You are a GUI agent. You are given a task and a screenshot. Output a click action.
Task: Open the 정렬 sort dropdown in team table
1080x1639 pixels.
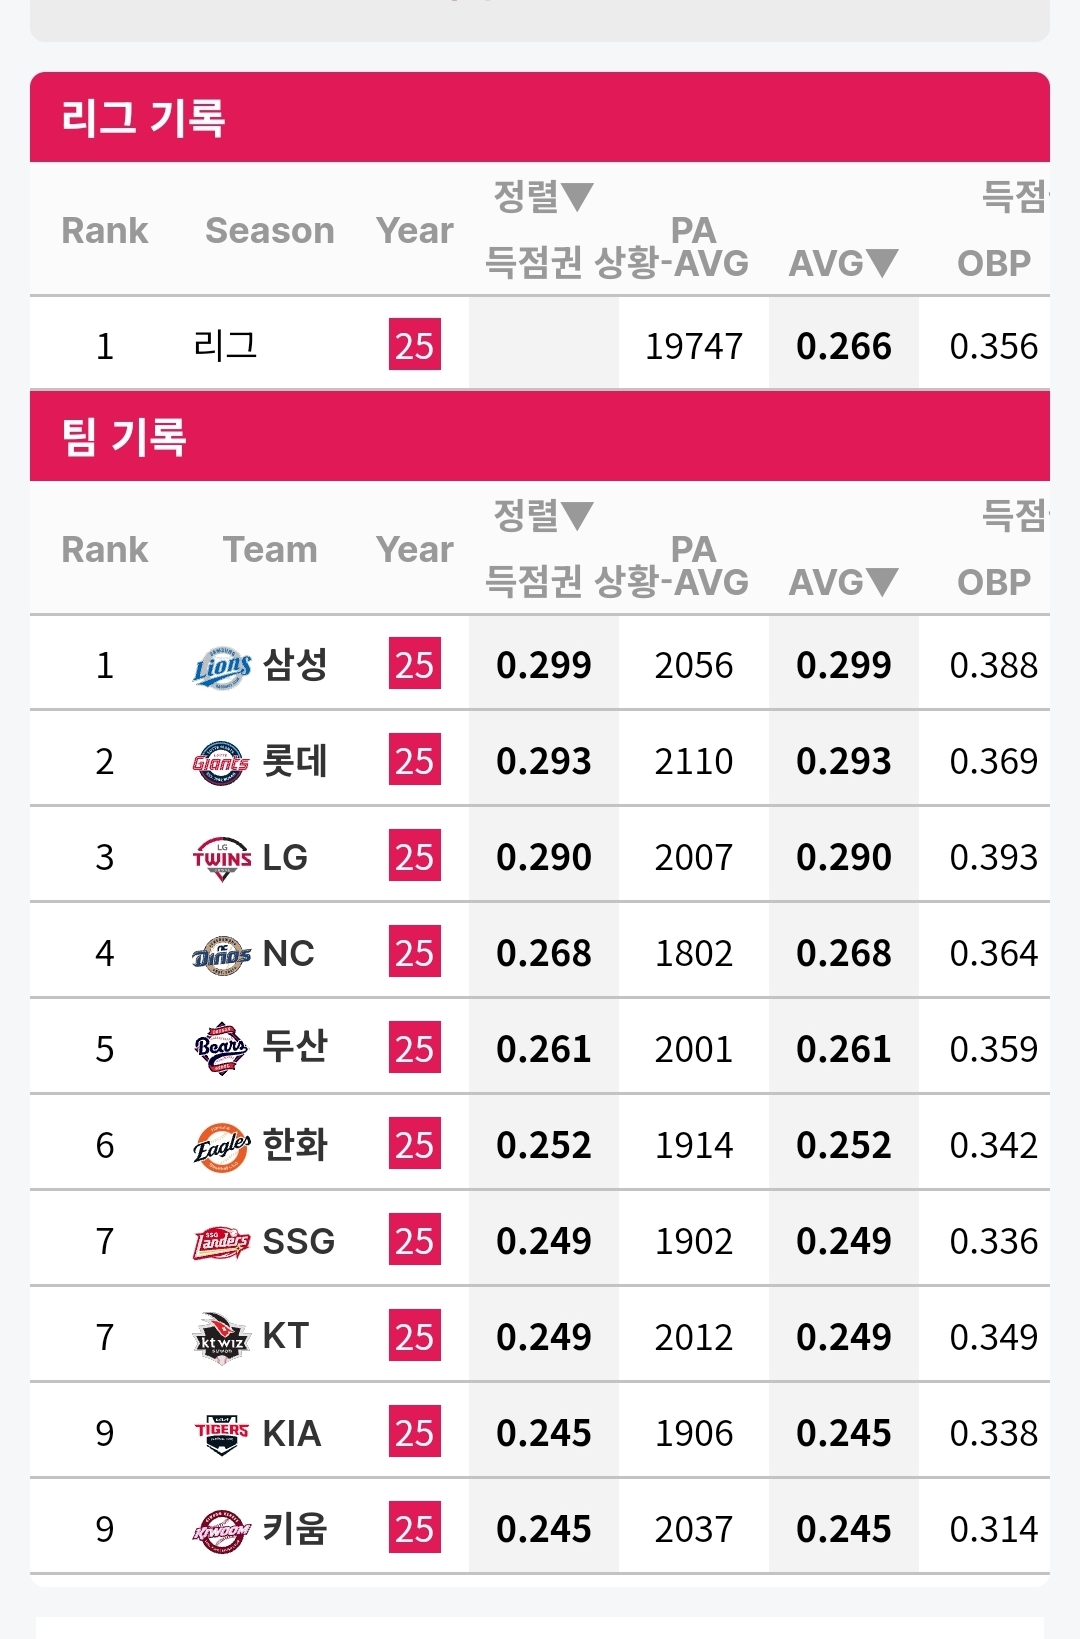point(544,515)
